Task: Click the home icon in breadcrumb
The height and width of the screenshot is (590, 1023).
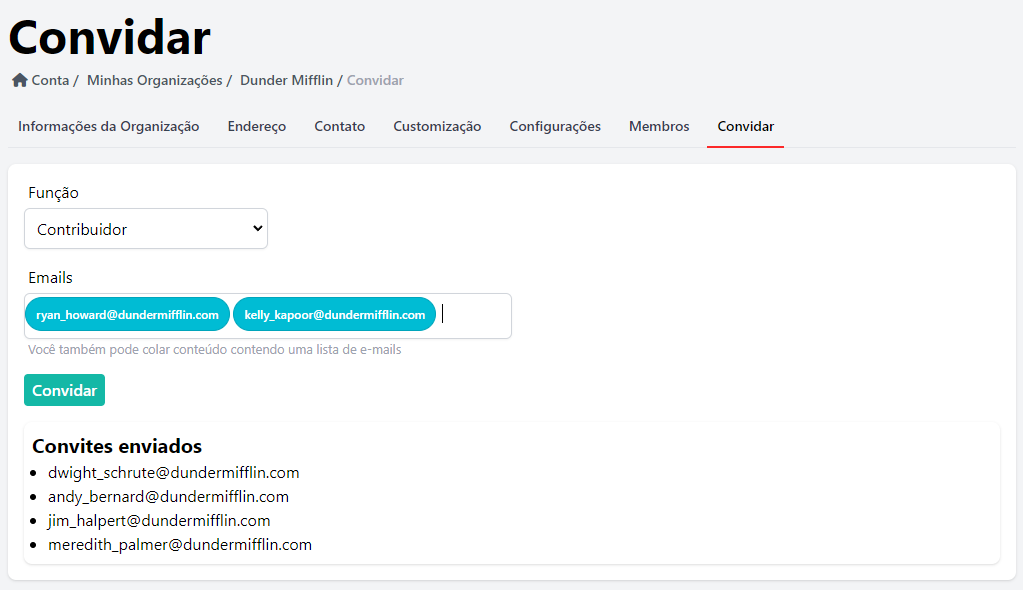Action: 20,80
